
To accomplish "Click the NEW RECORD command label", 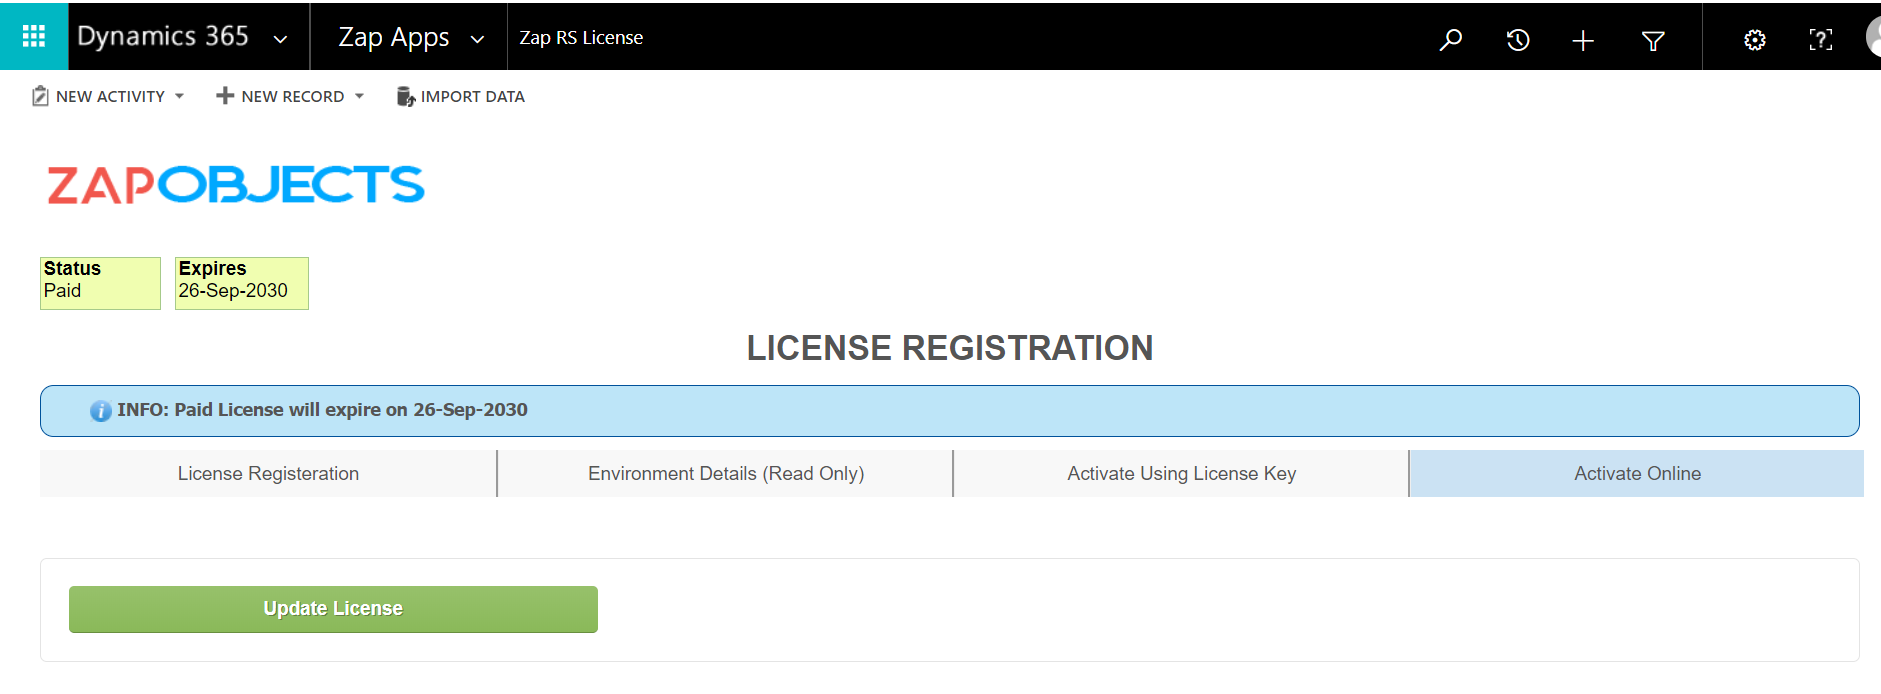I will pos(293,97).
